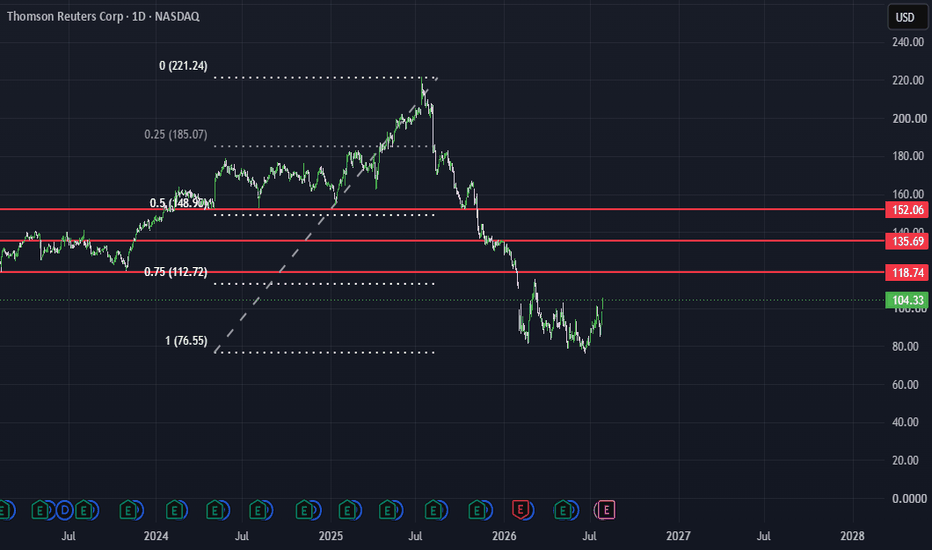
Task: Click the Fib label 0.25 (185.07)
Action: (x=176, y=134)
